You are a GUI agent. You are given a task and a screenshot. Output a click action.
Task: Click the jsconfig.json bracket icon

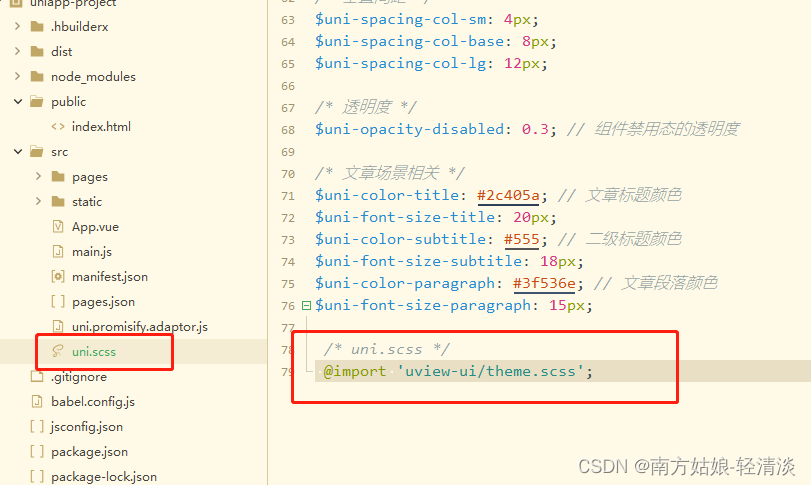click(x=37, y=427)
